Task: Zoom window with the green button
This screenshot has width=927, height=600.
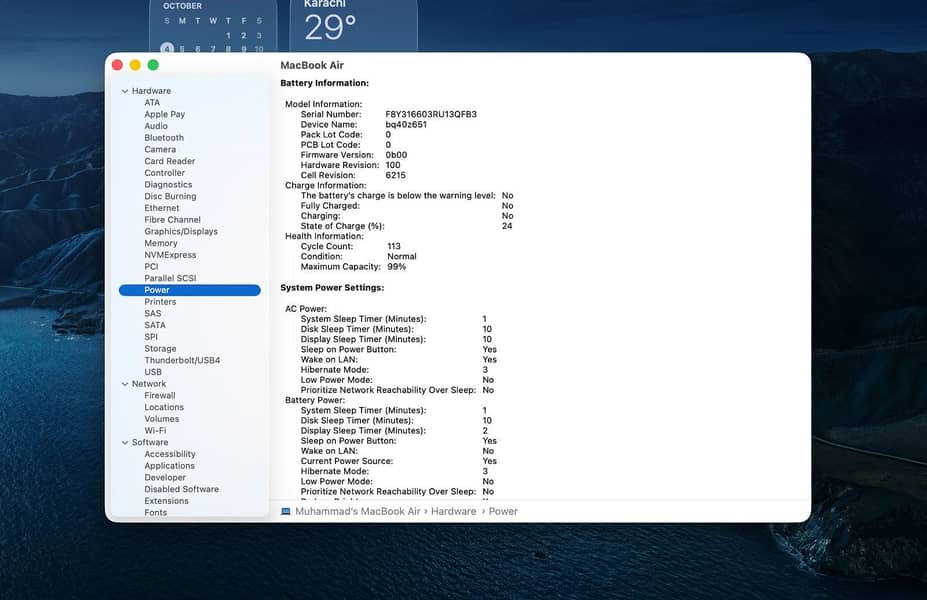Action: (x=153, y=65)
